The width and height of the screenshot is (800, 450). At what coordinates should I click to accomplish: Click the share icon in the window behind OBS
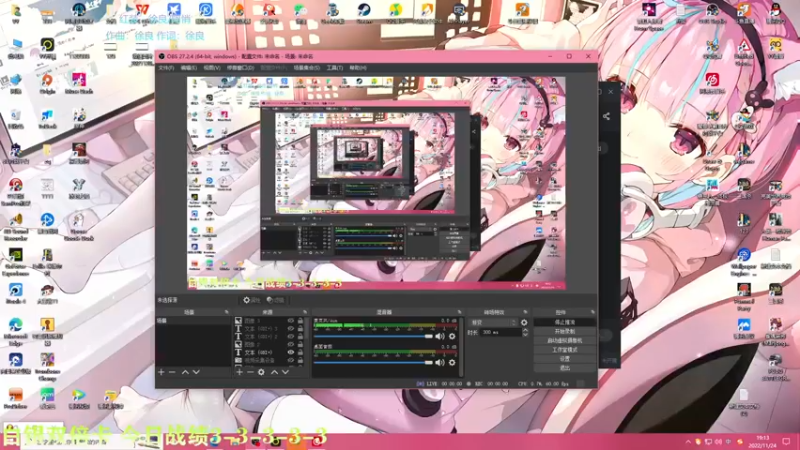point(606,116)
